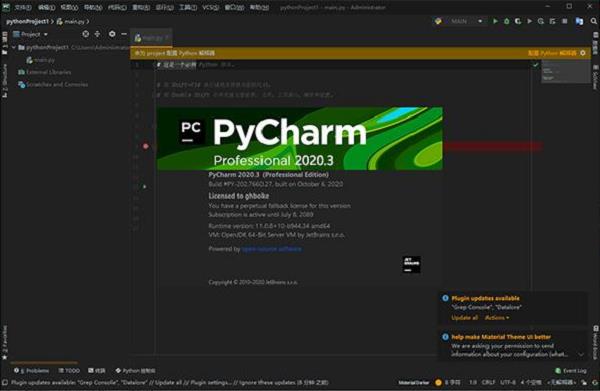
Task: Click the open-source software link in About dialog
Action: click(272, 249)
